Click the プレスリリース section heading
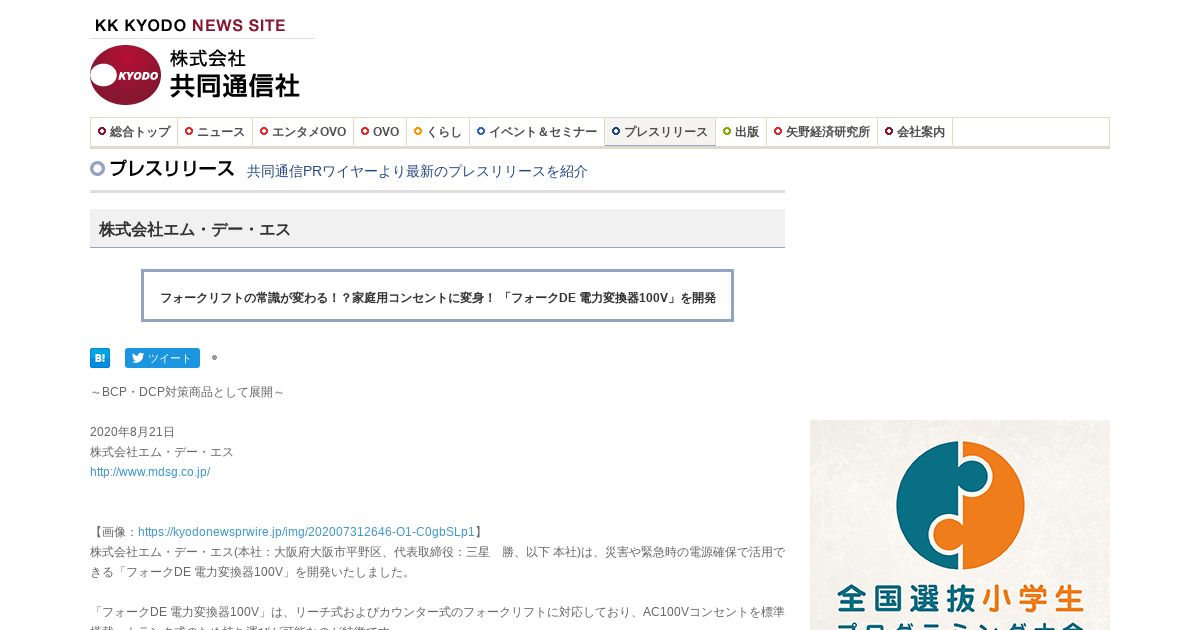Viewport: 1200px width, 630px height. point(172,169)
